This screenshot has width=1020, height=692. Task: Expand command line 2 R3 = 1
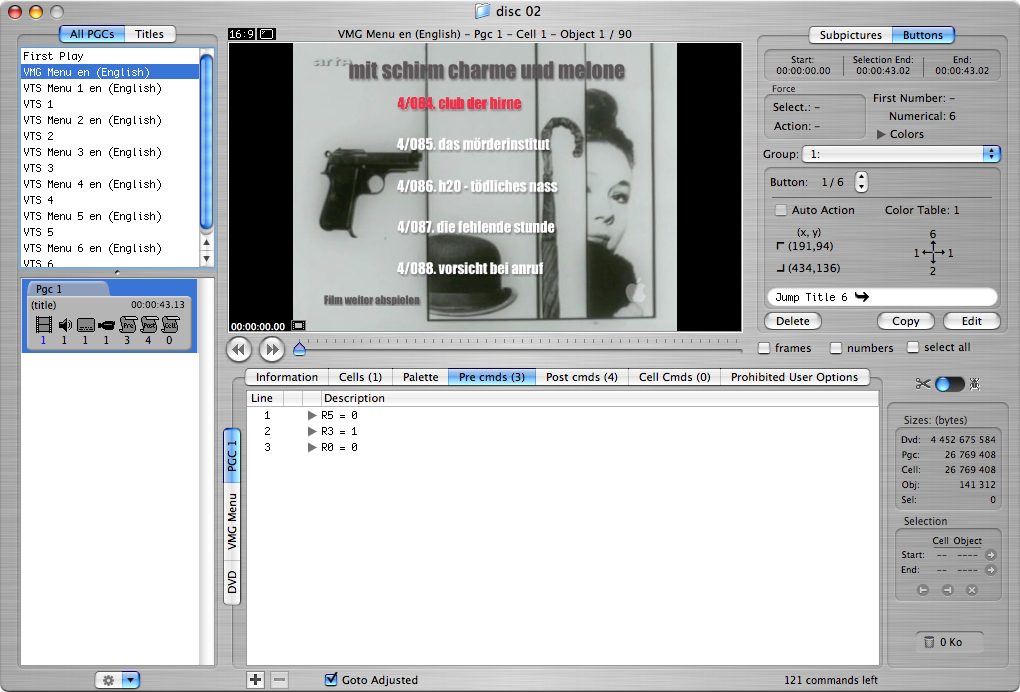click(312, 431)
